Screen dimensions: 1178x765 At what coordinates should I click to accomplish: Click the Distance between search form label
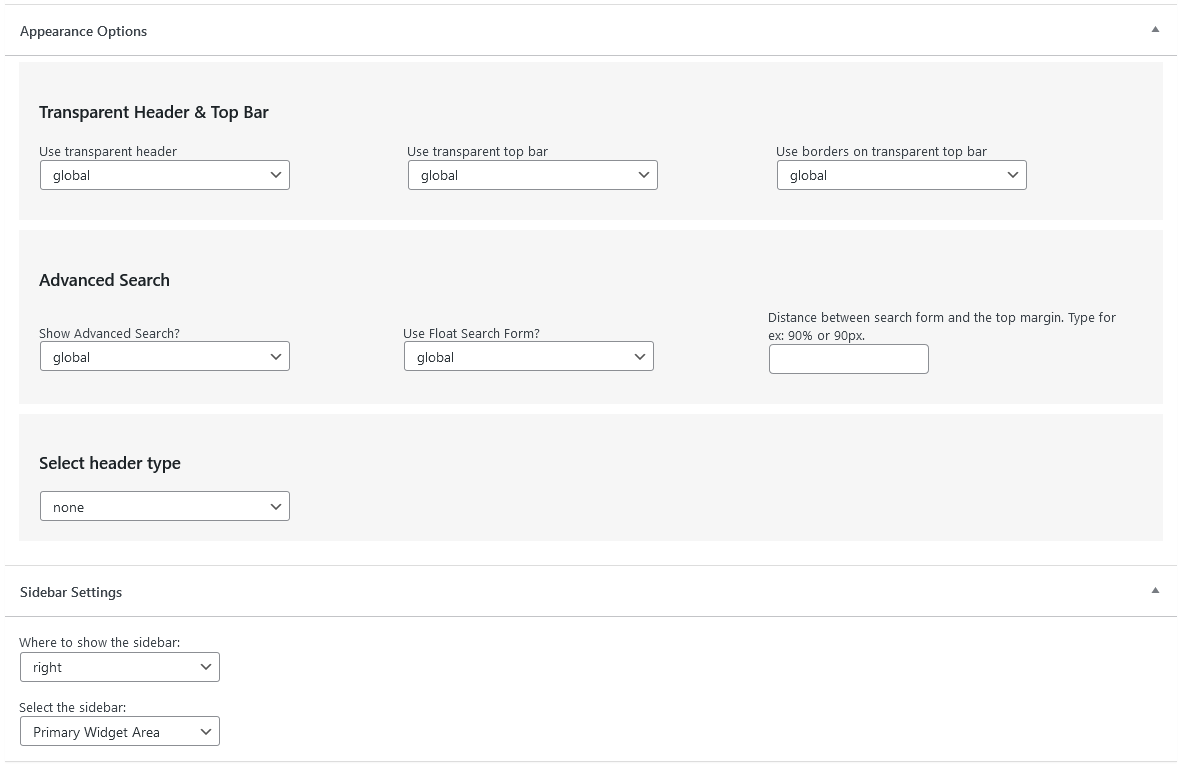[x=942, y=326]
